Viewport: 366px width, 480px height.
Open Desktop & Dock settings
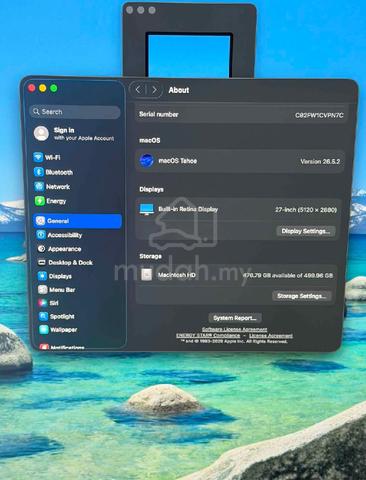(x=65, y=263)
